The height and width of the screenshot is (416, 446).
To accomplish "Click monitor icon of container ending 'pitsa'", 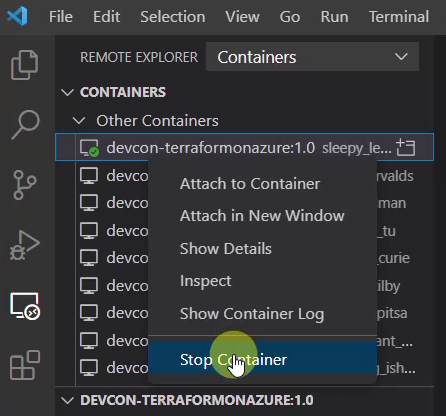I will click(x=89, y=313).
